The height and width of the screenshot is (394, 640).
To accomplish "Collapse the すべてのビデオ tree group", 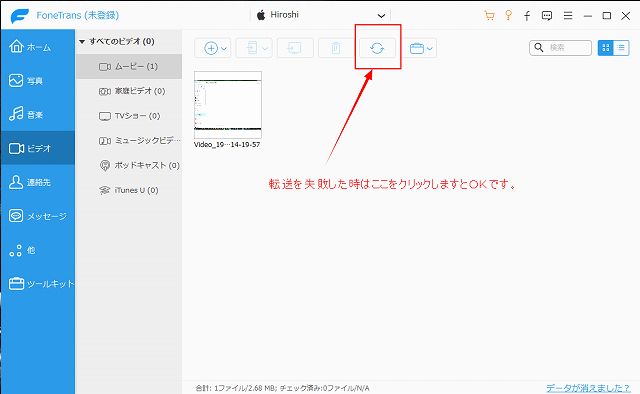I will point(82,42).
